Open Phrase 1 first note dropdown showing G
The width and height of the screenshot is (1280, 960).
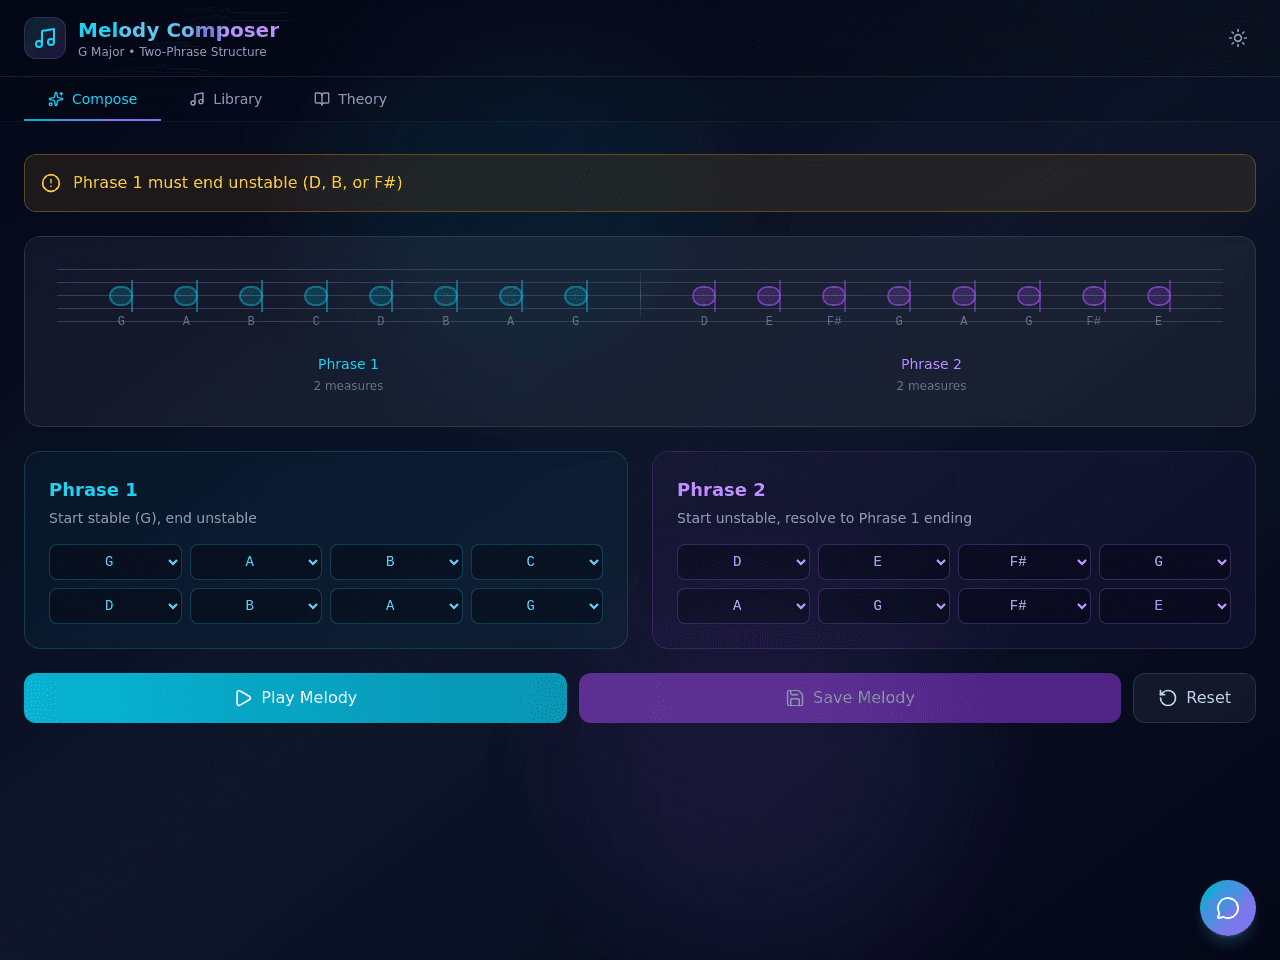[x=115, y=562]
